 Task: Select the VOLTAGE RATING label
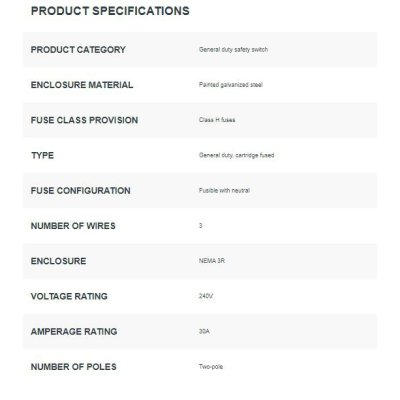[x=69, y=296]
